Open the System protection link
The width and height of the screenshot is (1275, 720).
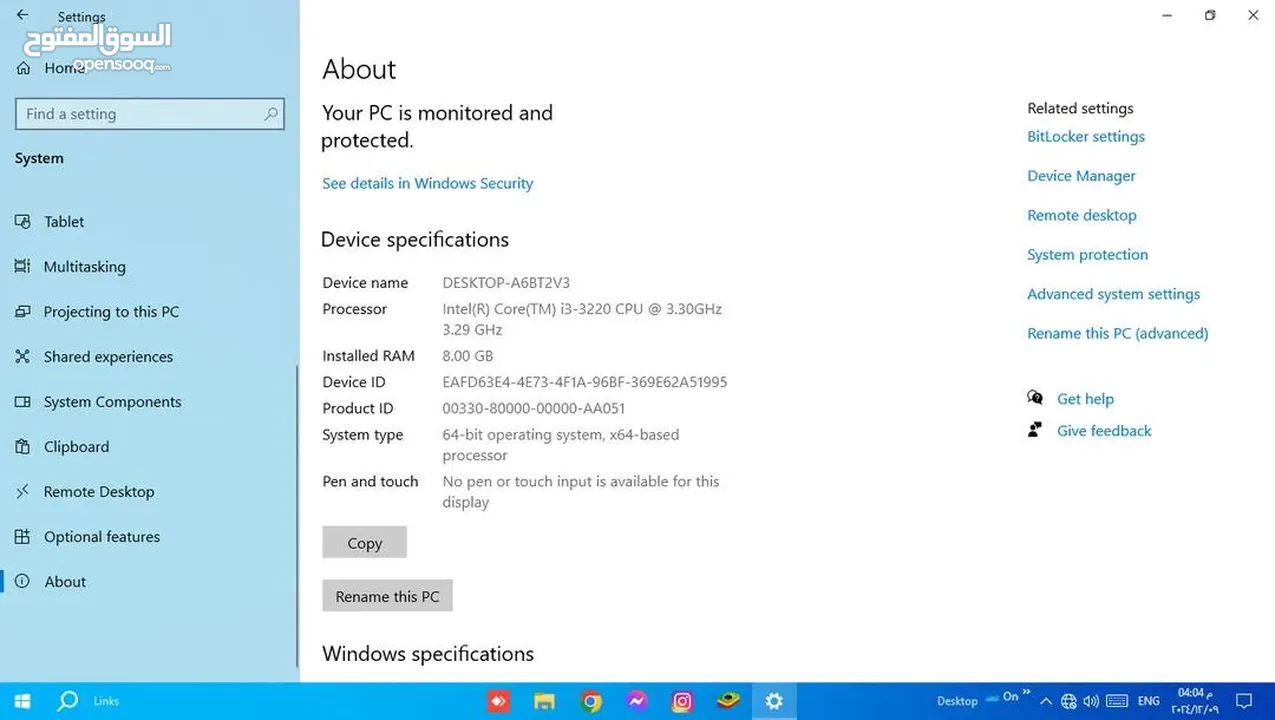point(1087,255)
